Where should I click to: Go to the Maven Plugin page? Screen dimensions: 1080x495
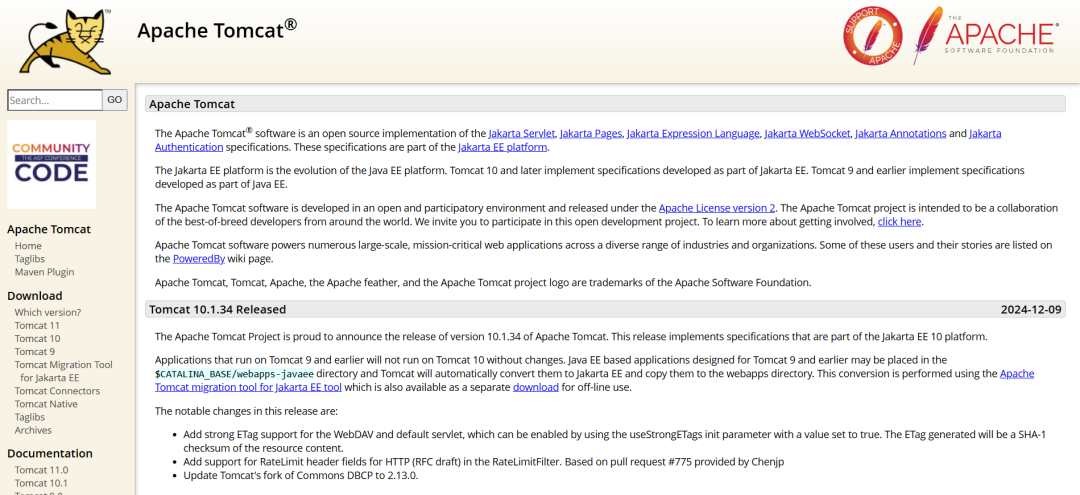pyautogui.click(x=44, y=272)
